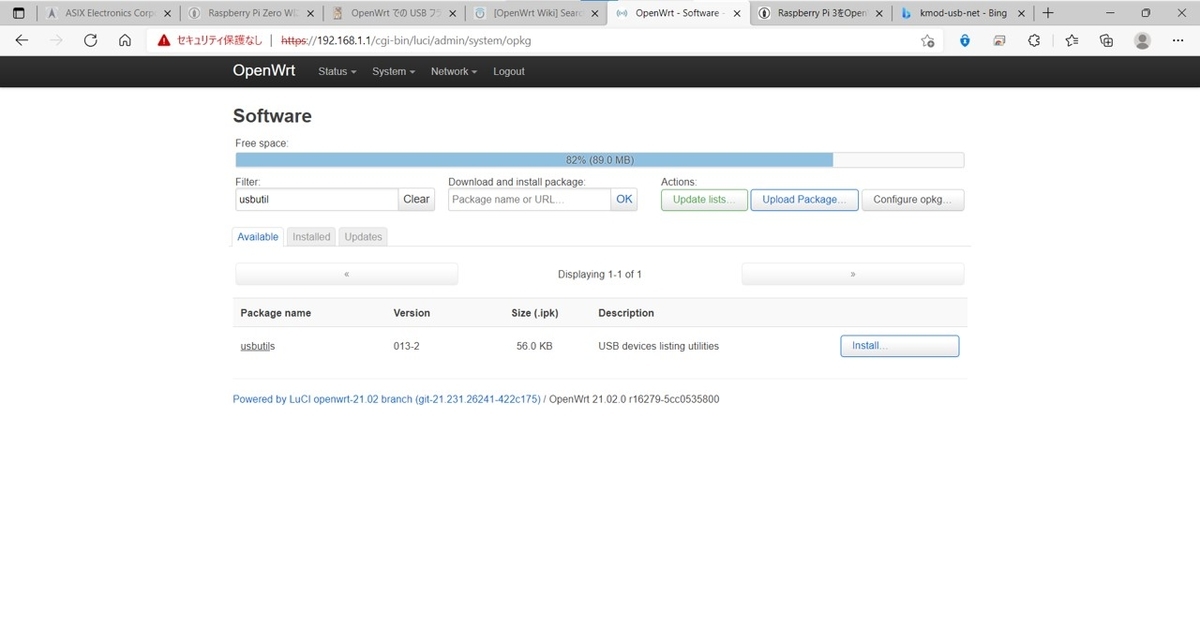Image resolution: width=1200 pixels, height=643 pixels.
Task: Open the Network dropdown menu
Action: pos(453,72)
